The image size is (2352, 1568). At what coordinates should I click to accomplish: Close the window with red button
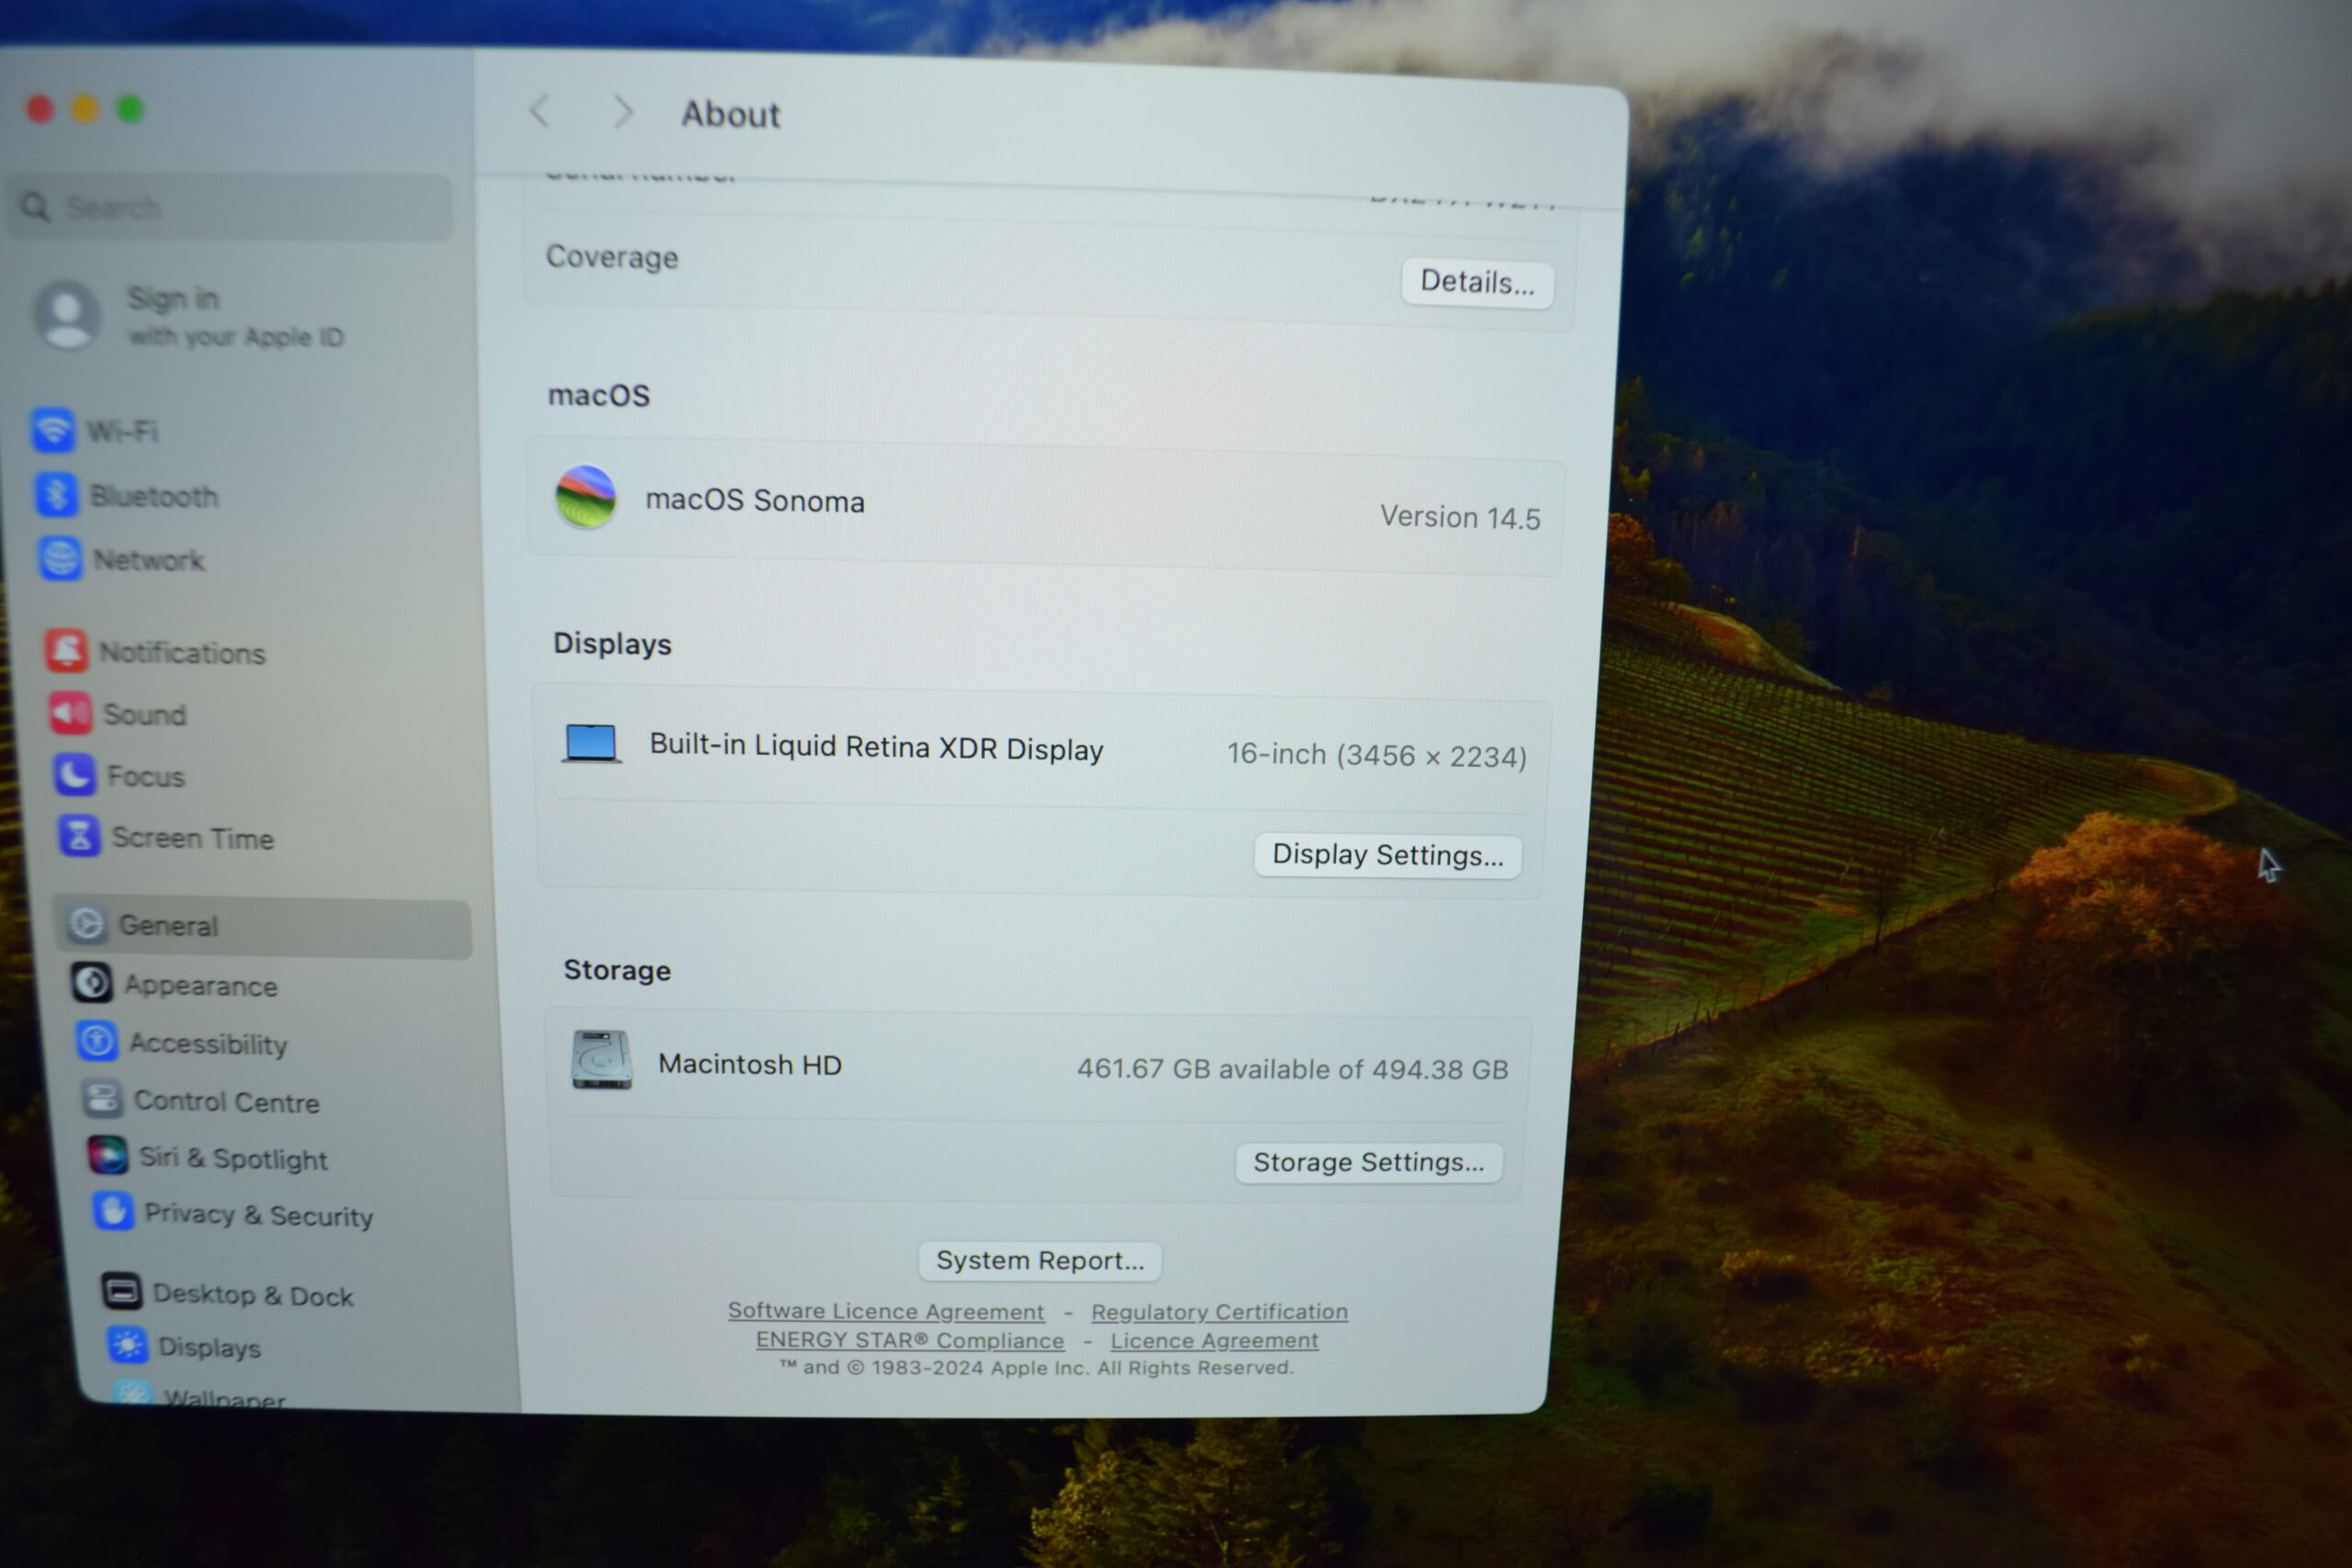(40, 109)
